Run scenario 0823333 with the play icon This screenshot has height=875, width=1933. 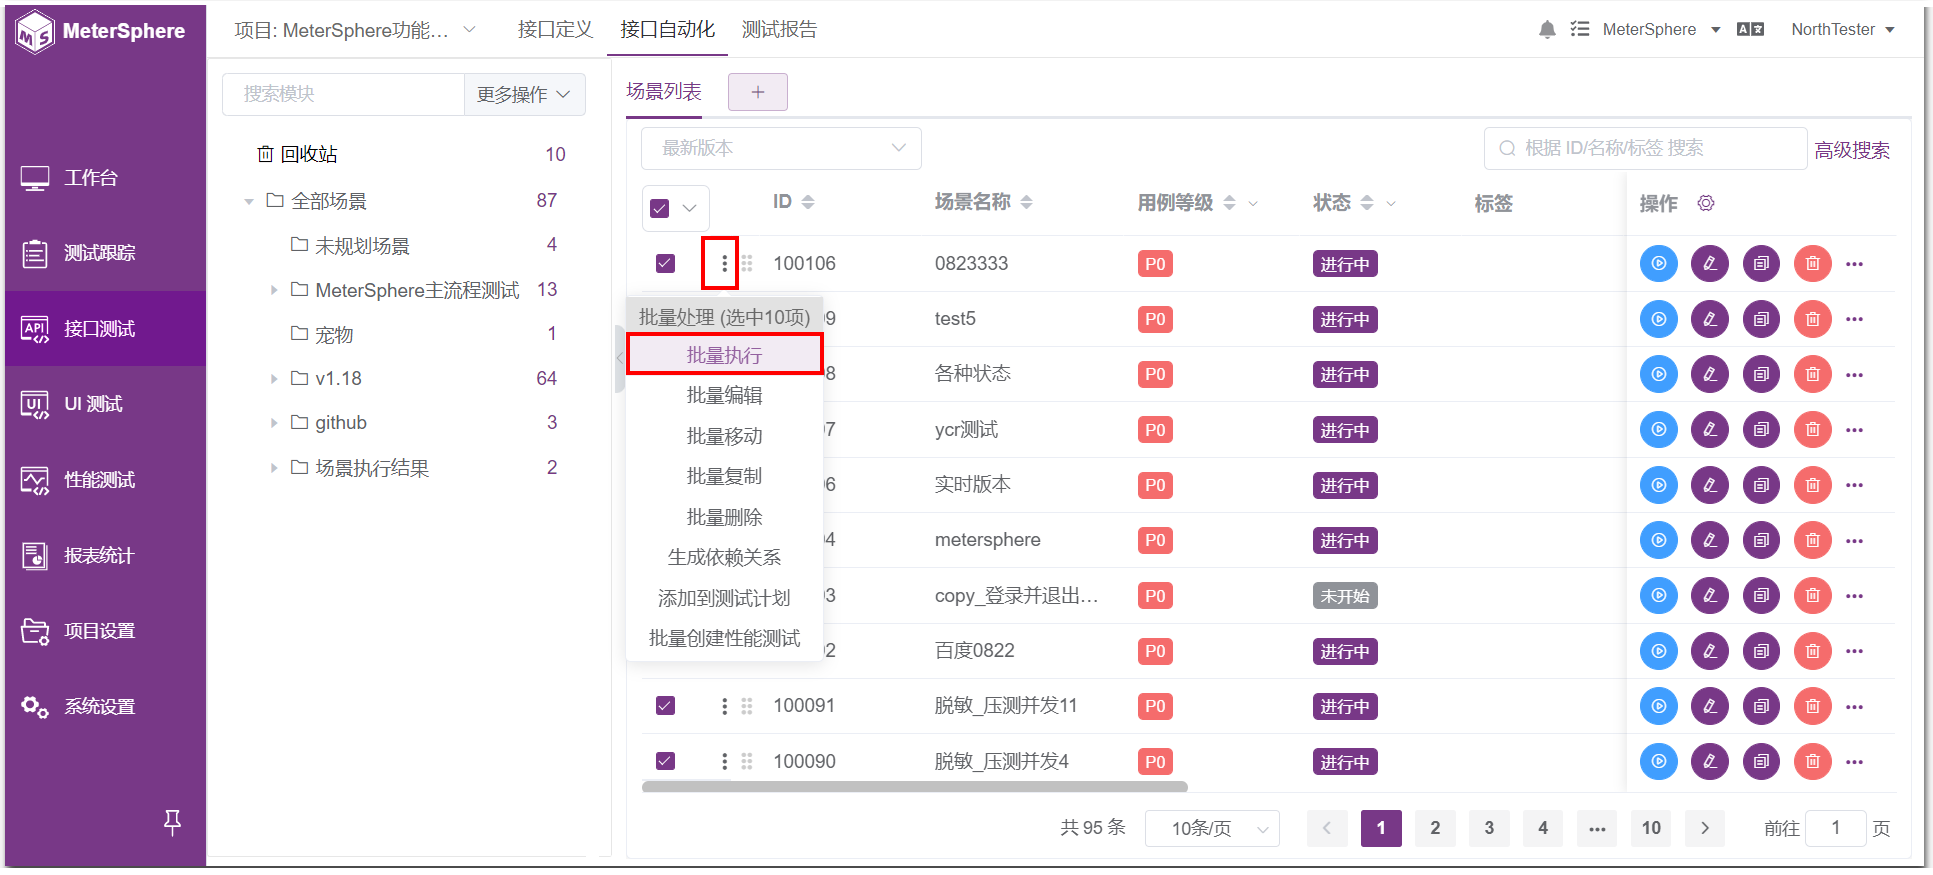[x=1659, y=264]
